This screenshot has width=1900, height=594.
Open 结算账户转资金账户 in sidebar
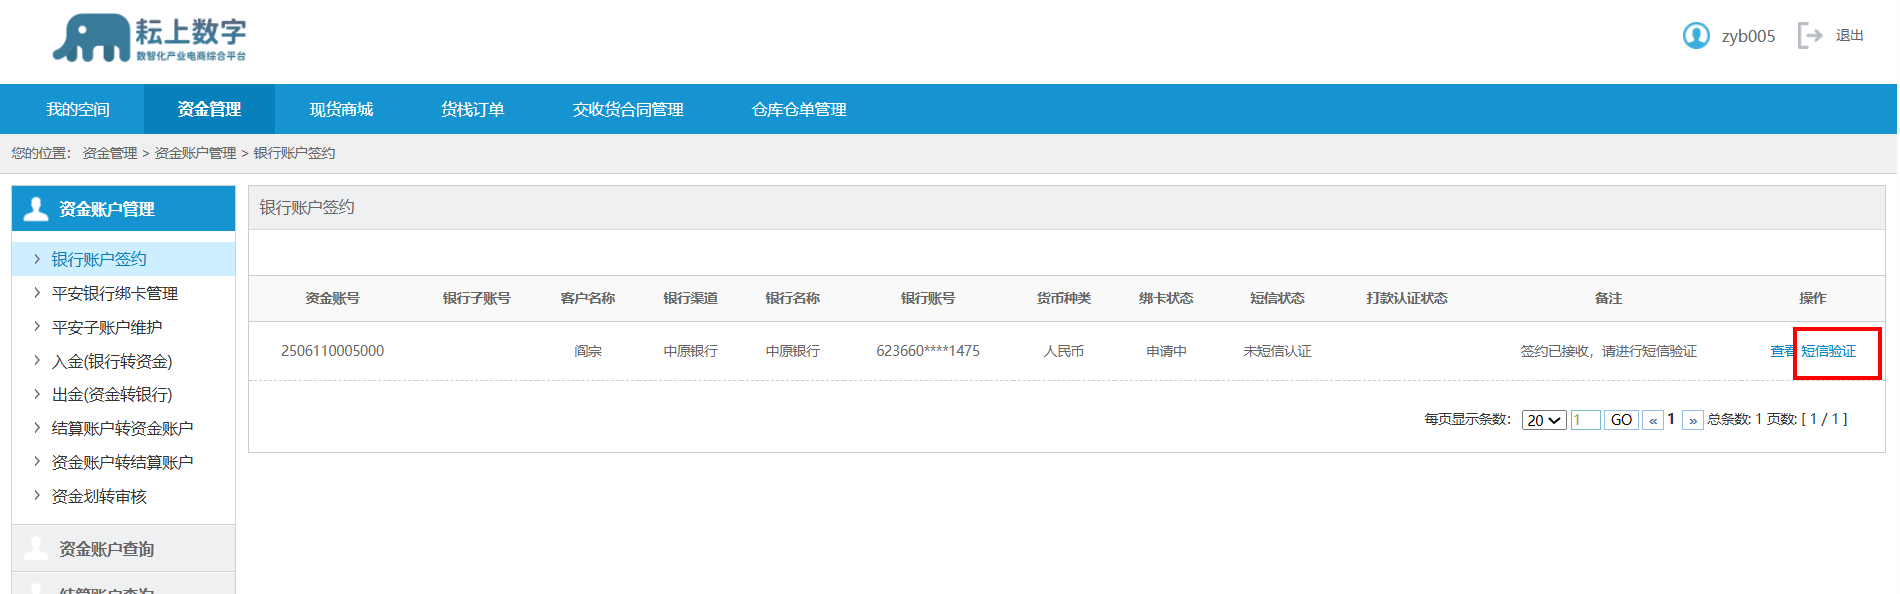point(124,428)
